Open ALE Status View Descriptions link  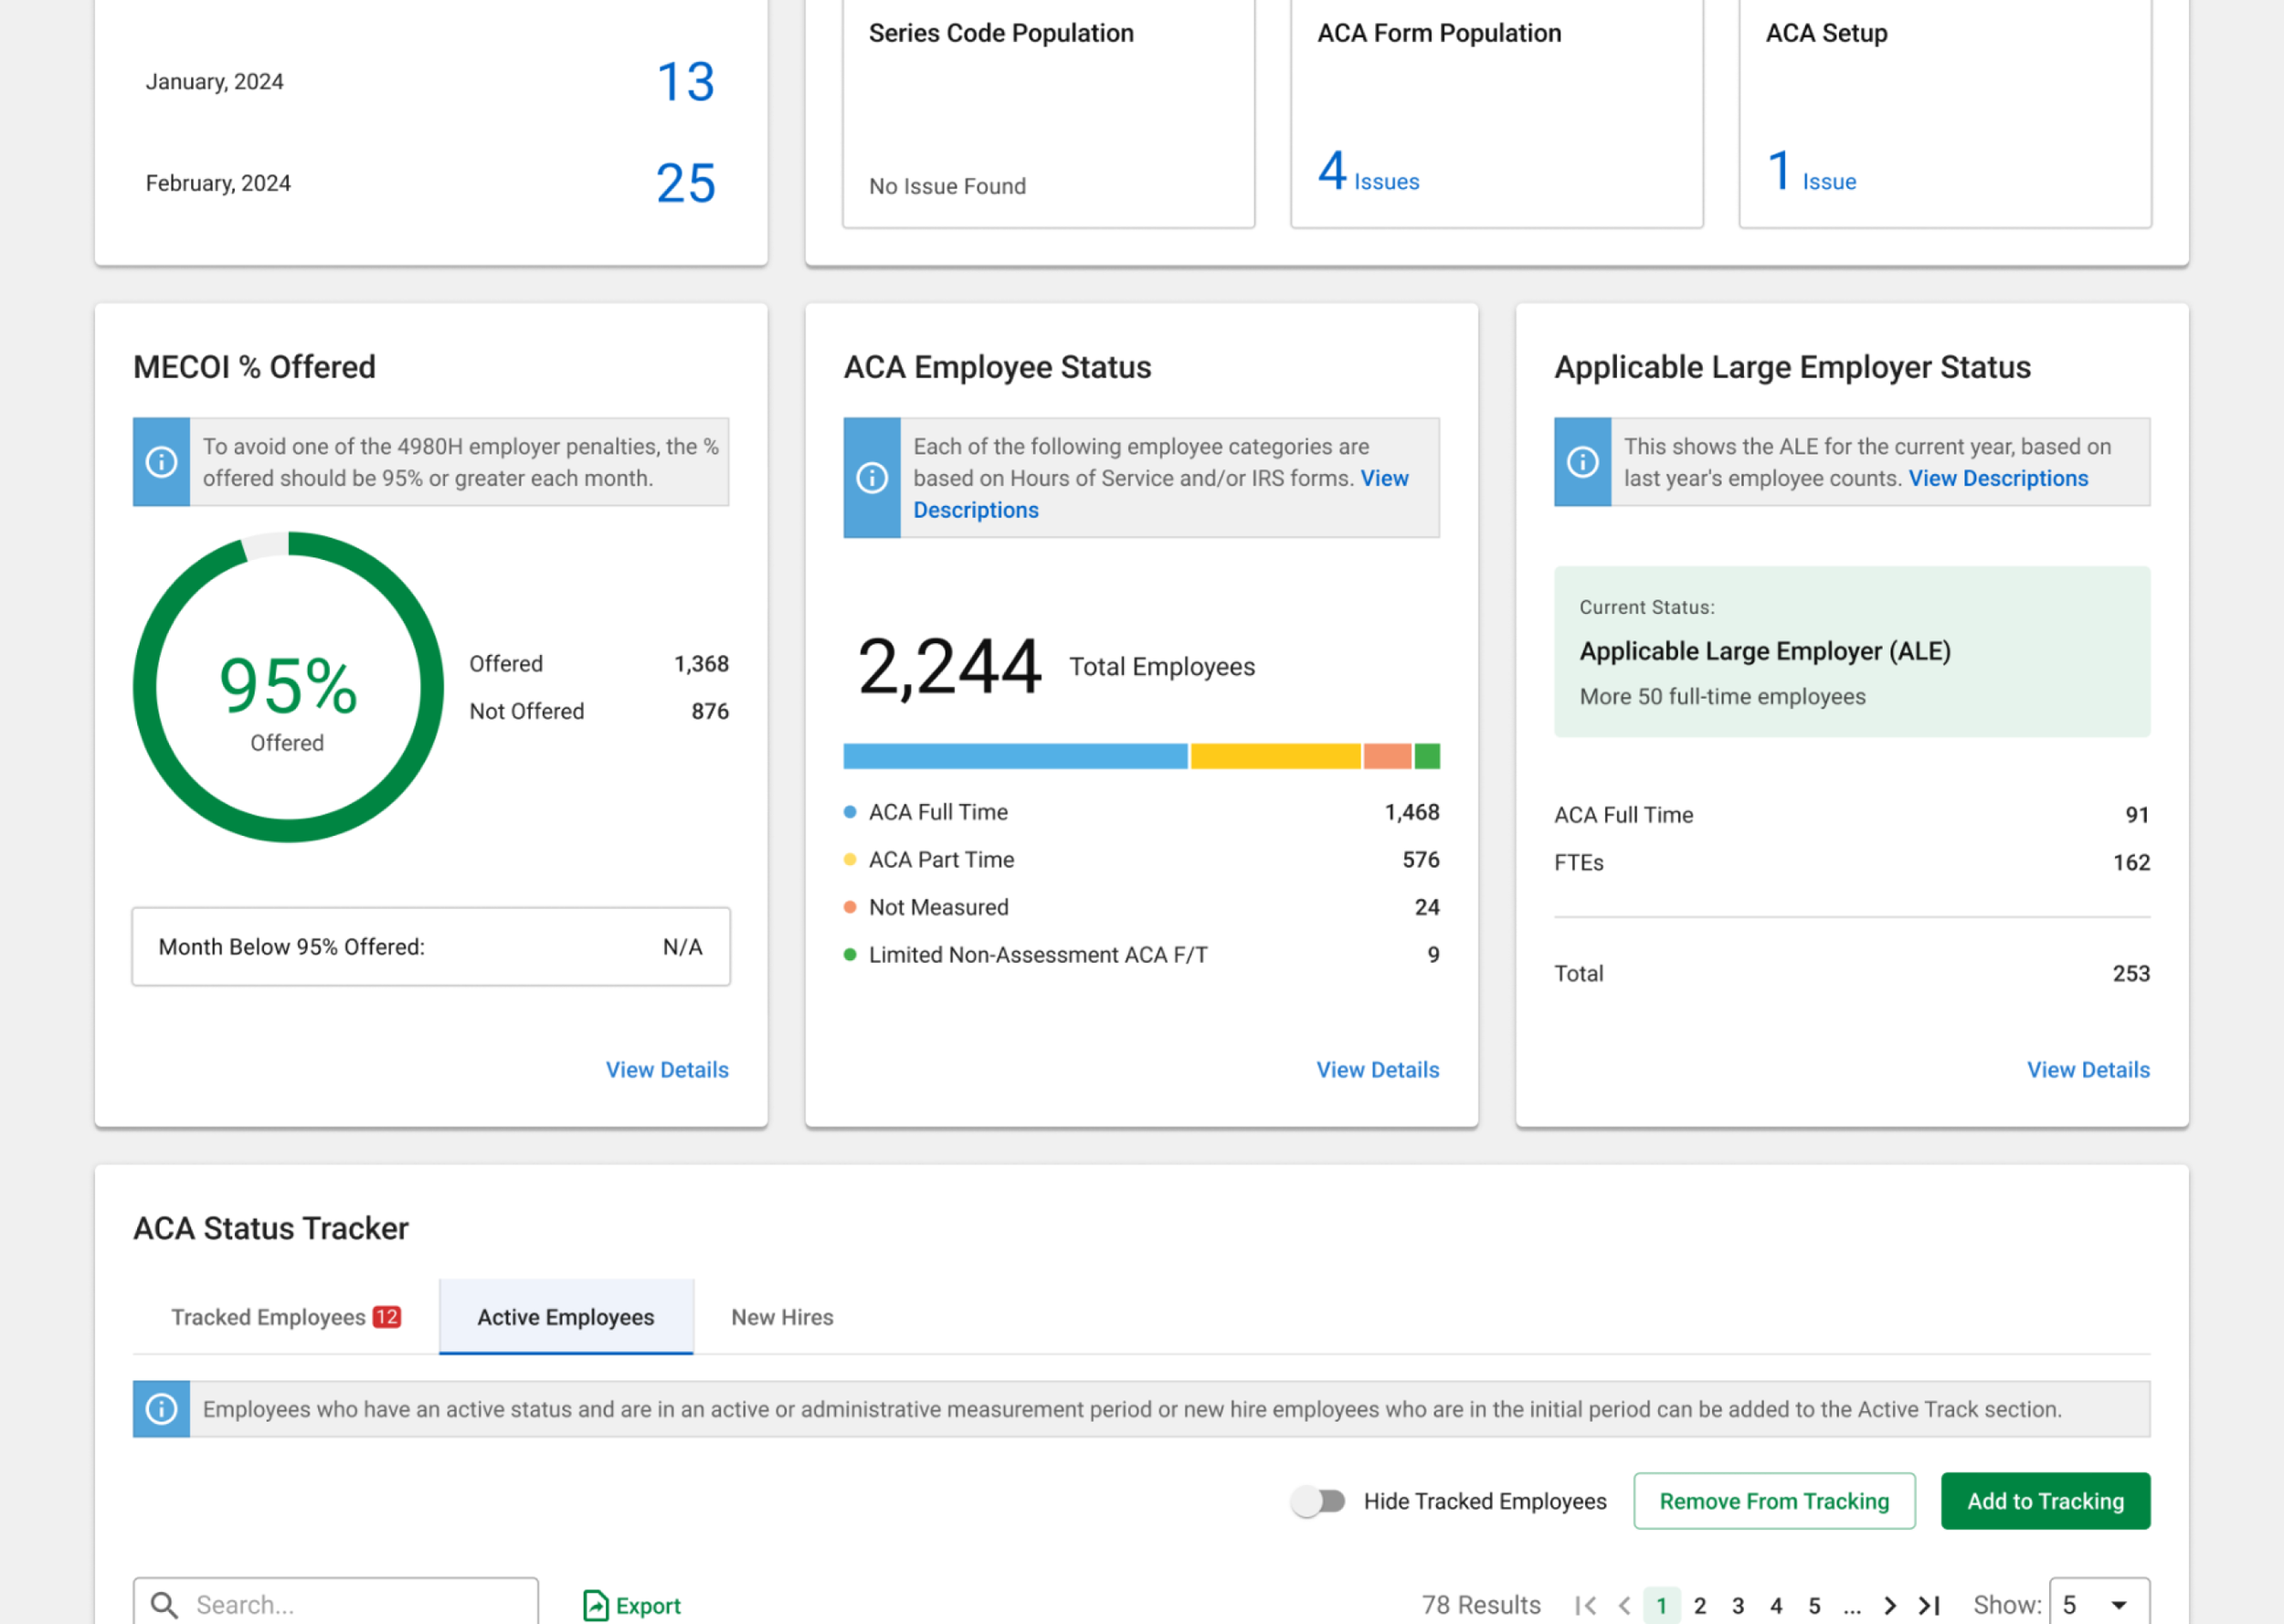click(x=1998, y=478)
